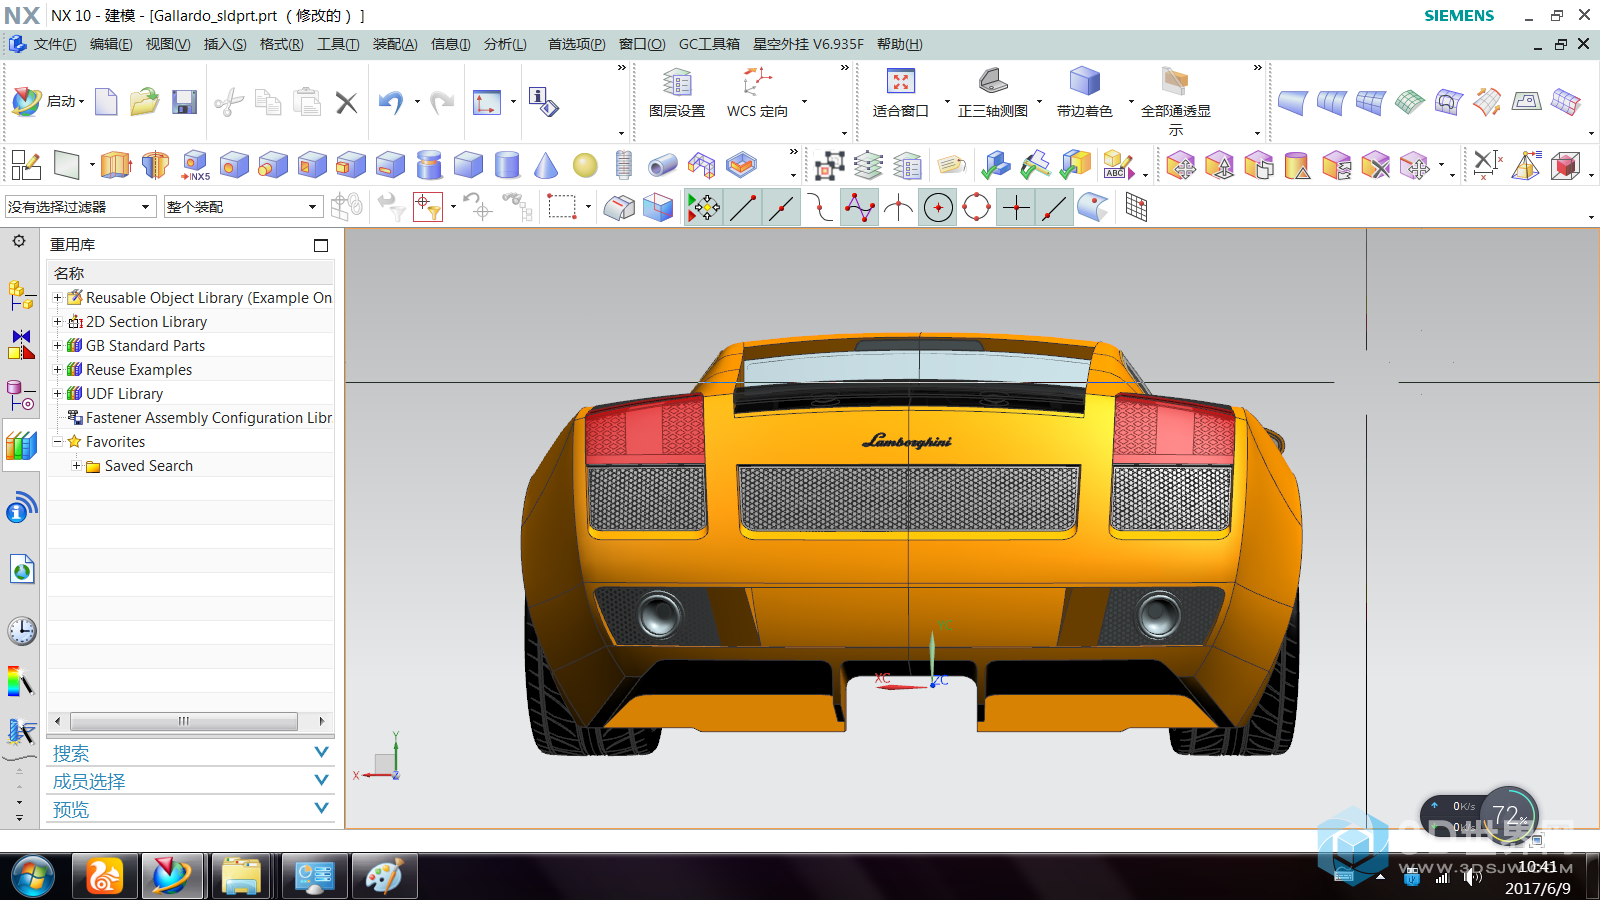This screenshot has width=1600, height=900.
Task: Click the New file icon
Action: click(106, 102)
